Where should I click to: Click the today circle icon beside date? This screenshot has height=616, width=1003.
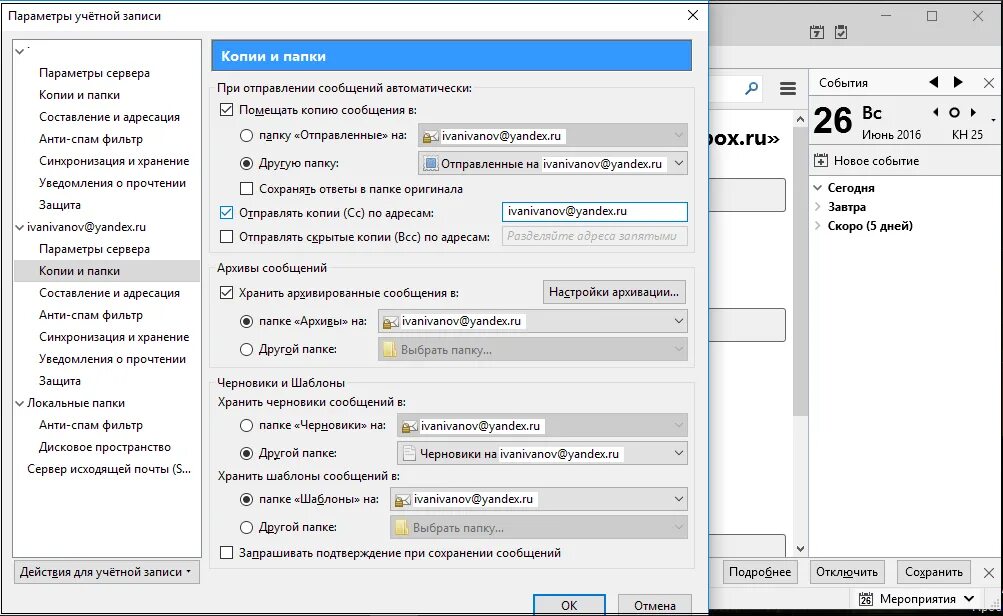coord(954,113)
